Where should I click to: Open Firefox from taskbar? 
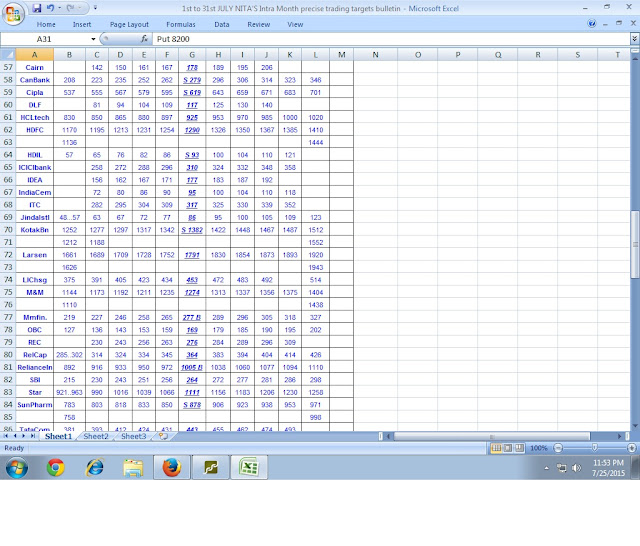point(171,467)
